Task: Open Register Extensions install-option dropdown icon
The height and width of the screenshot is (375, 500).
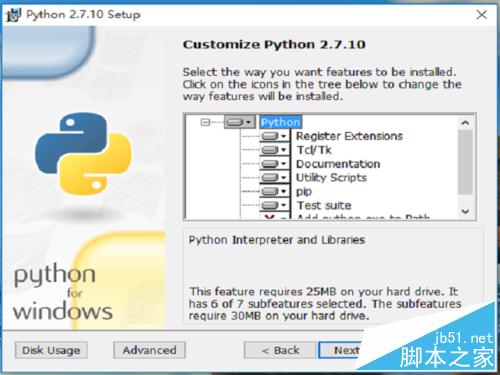Action: click(274, 136)
